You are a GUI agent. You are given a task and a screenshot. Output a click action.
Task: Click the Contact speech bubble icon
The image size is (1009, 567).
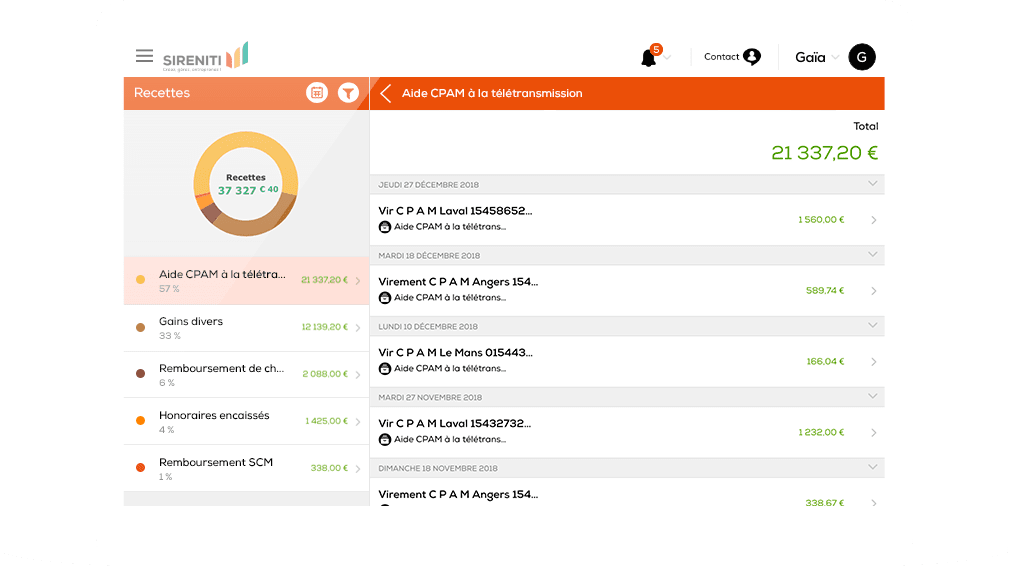tap(752, 57)
